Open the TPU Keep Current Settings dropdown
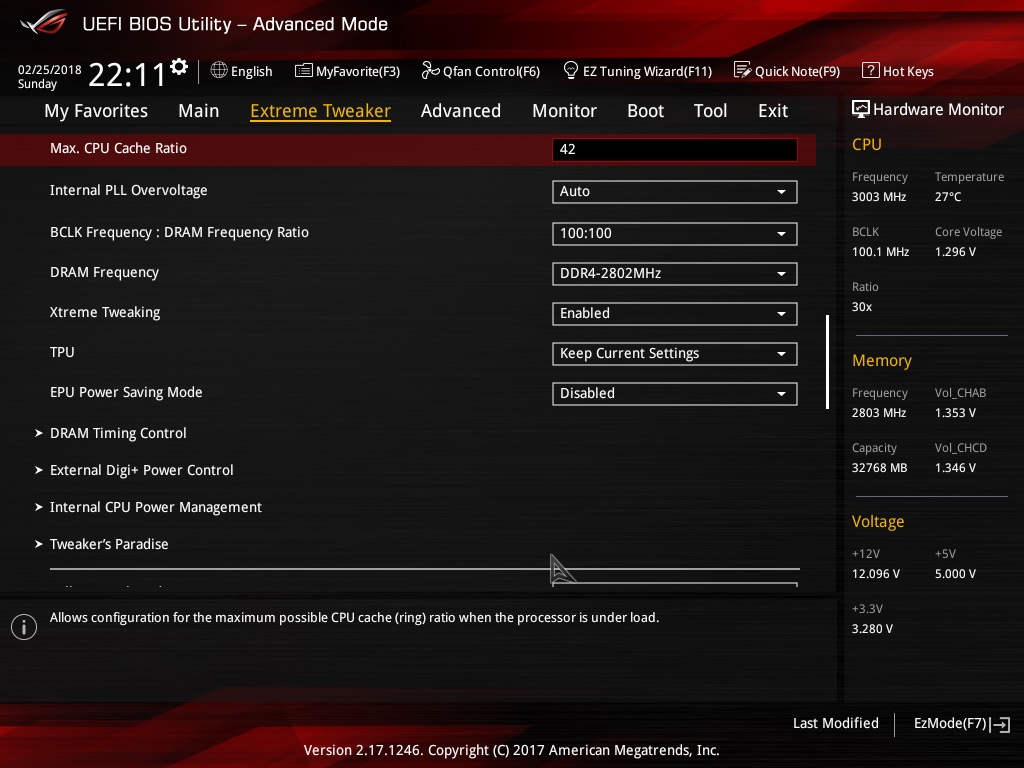Image resolution: width=1024 pixels, height=768 pixels. (675, 353)
